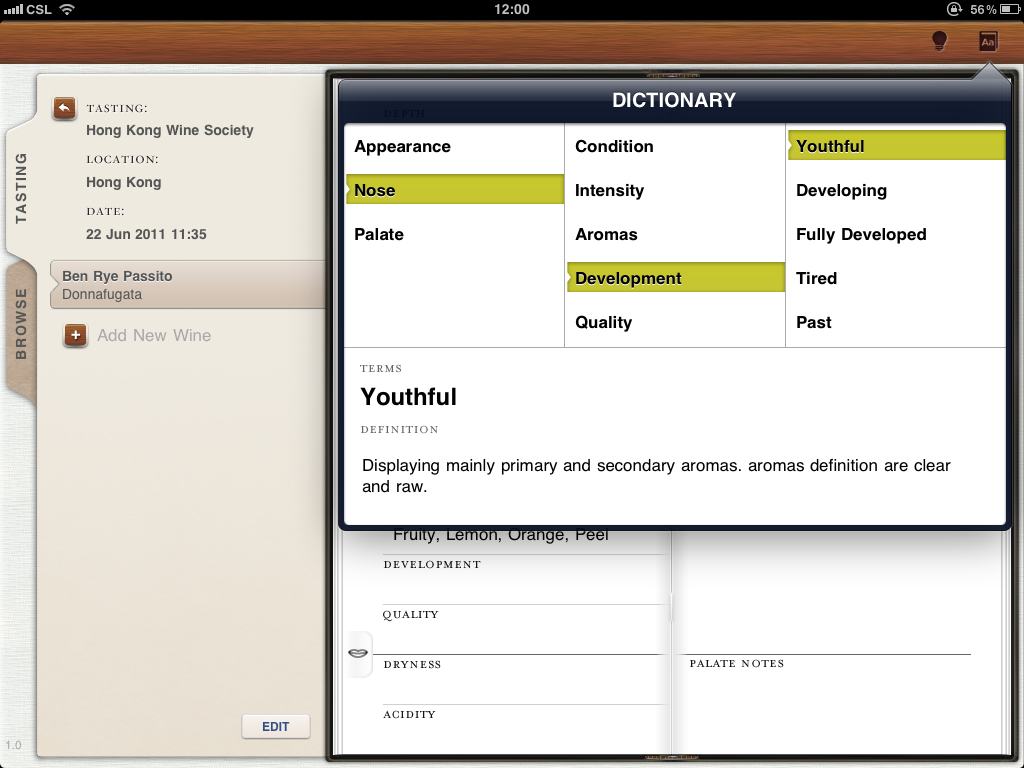This screenshot has width=1024, height=768.
Task: Select the Fully Developed term
Action: click(x=861, y=234)
